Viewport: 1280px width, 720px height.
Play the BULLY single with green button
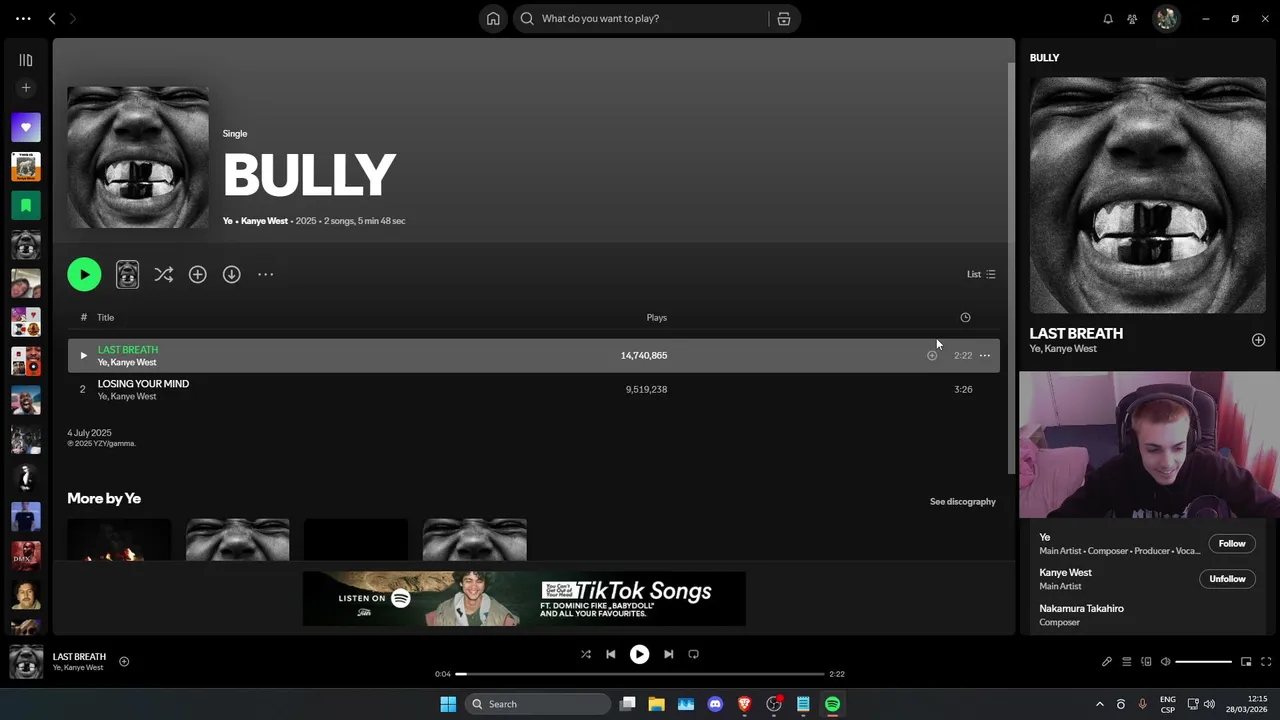pos(84,274)
